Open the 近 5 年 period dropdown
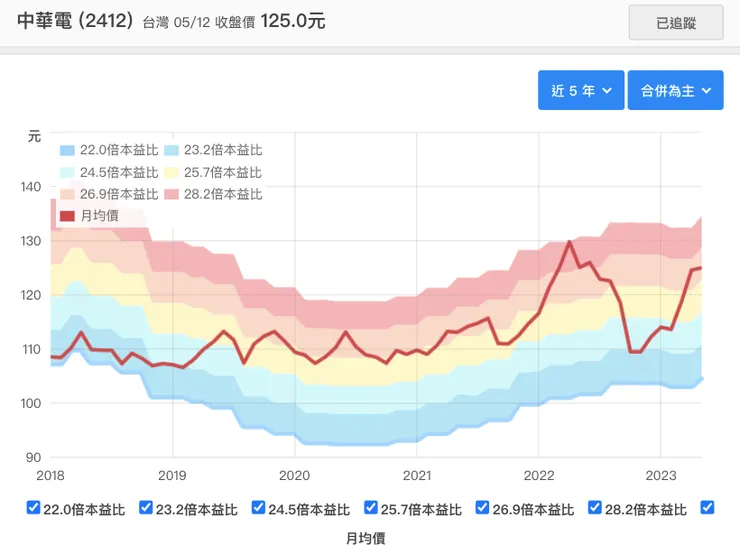Image resolution: width=740 pixels, height=545 pixels. tap(580, 90)
